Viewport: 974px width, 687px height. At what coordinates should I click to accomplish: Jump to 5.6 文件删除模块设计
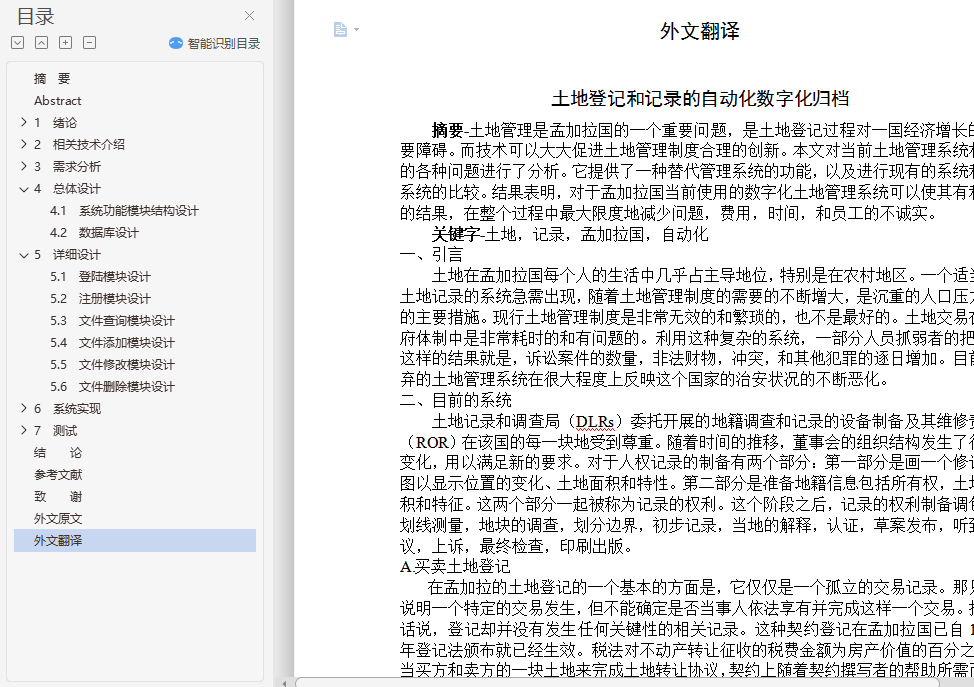[112, 386]
